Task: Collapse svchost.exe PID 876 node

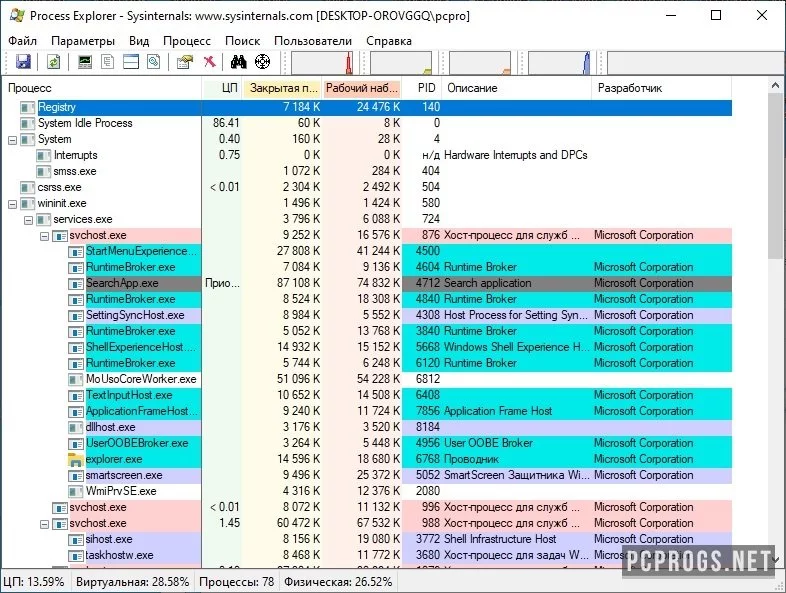Action: (x=45, y=236)
